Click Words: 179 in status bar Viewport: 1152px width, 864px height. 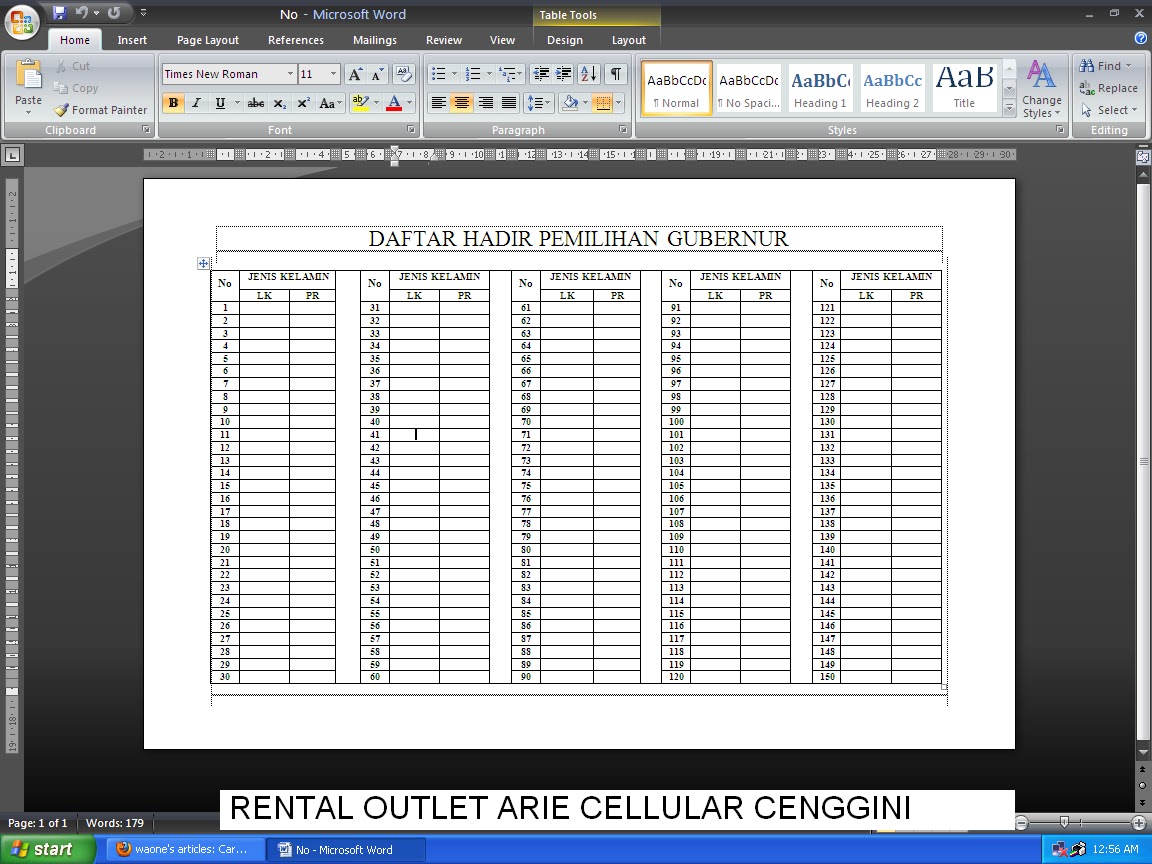pos(115,823)
